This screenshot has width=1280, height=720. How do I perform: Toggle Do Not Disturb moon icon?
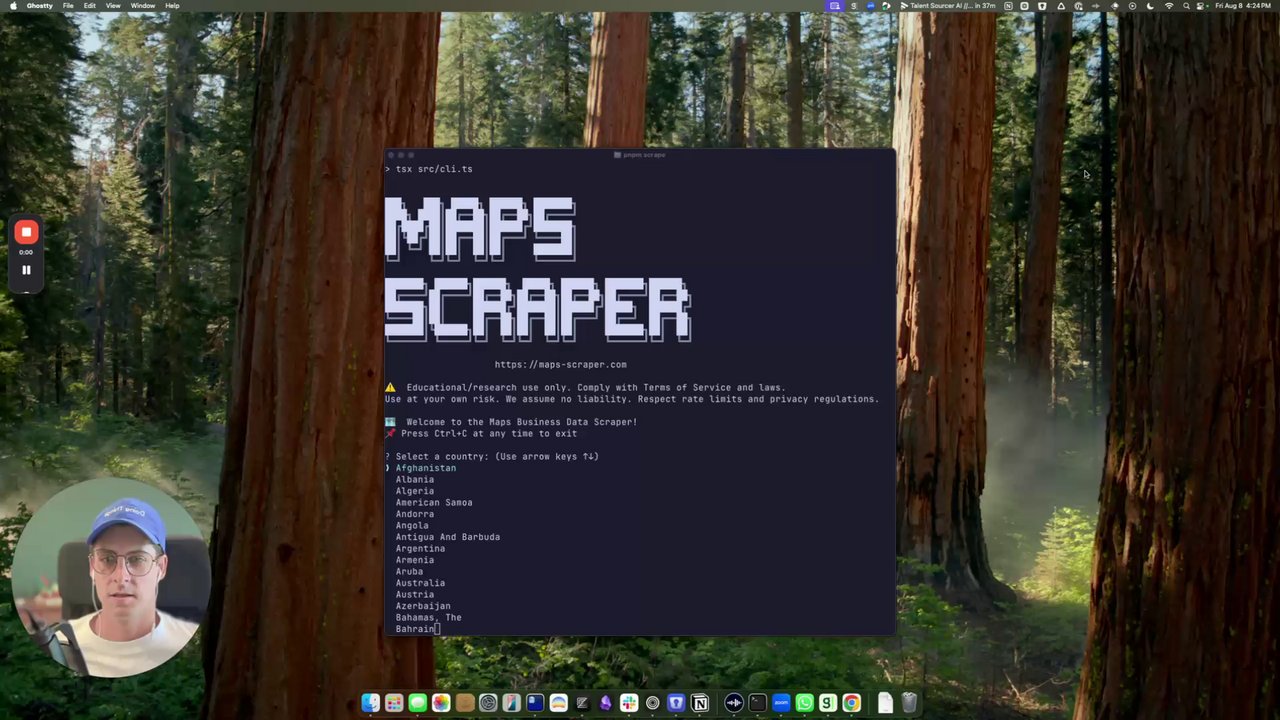click(x=1150, y=6)
